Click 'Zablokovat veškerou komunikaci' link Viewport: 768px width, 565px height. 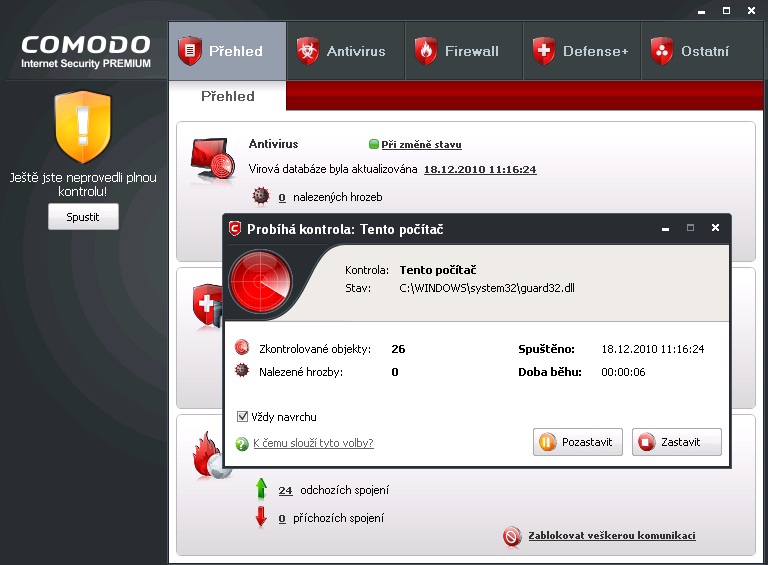[612, 536]
